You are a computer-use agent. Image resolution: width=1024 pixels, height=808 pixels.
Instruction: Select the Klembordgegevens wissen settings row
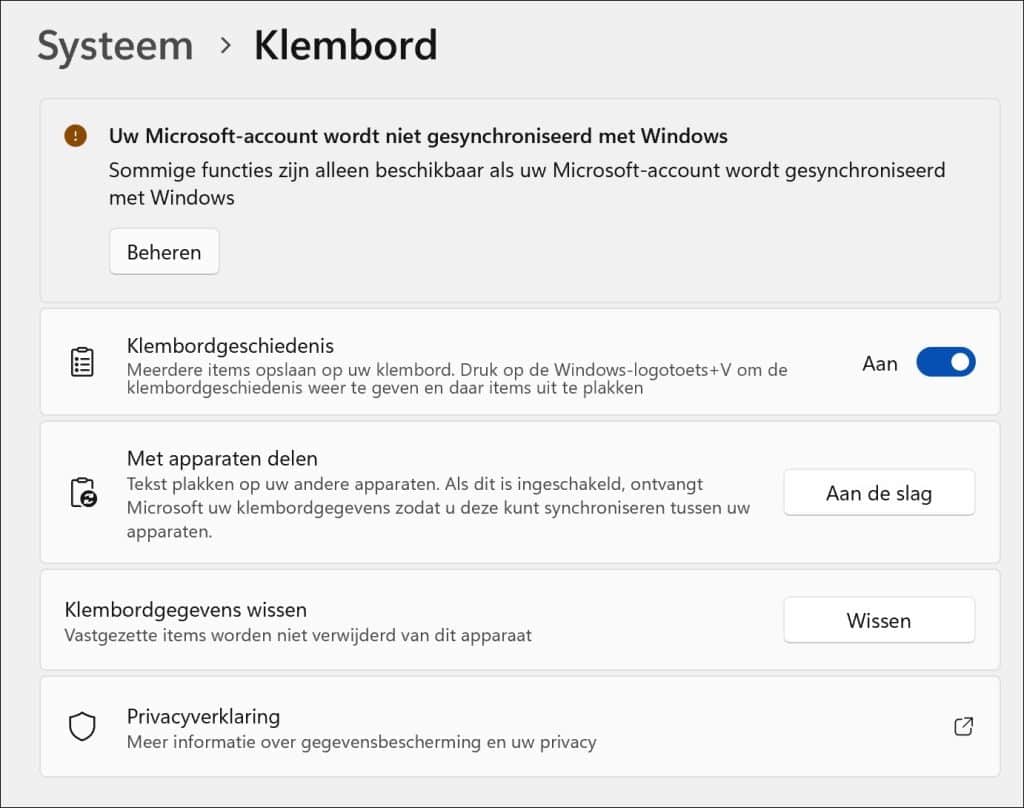point(400,619)
